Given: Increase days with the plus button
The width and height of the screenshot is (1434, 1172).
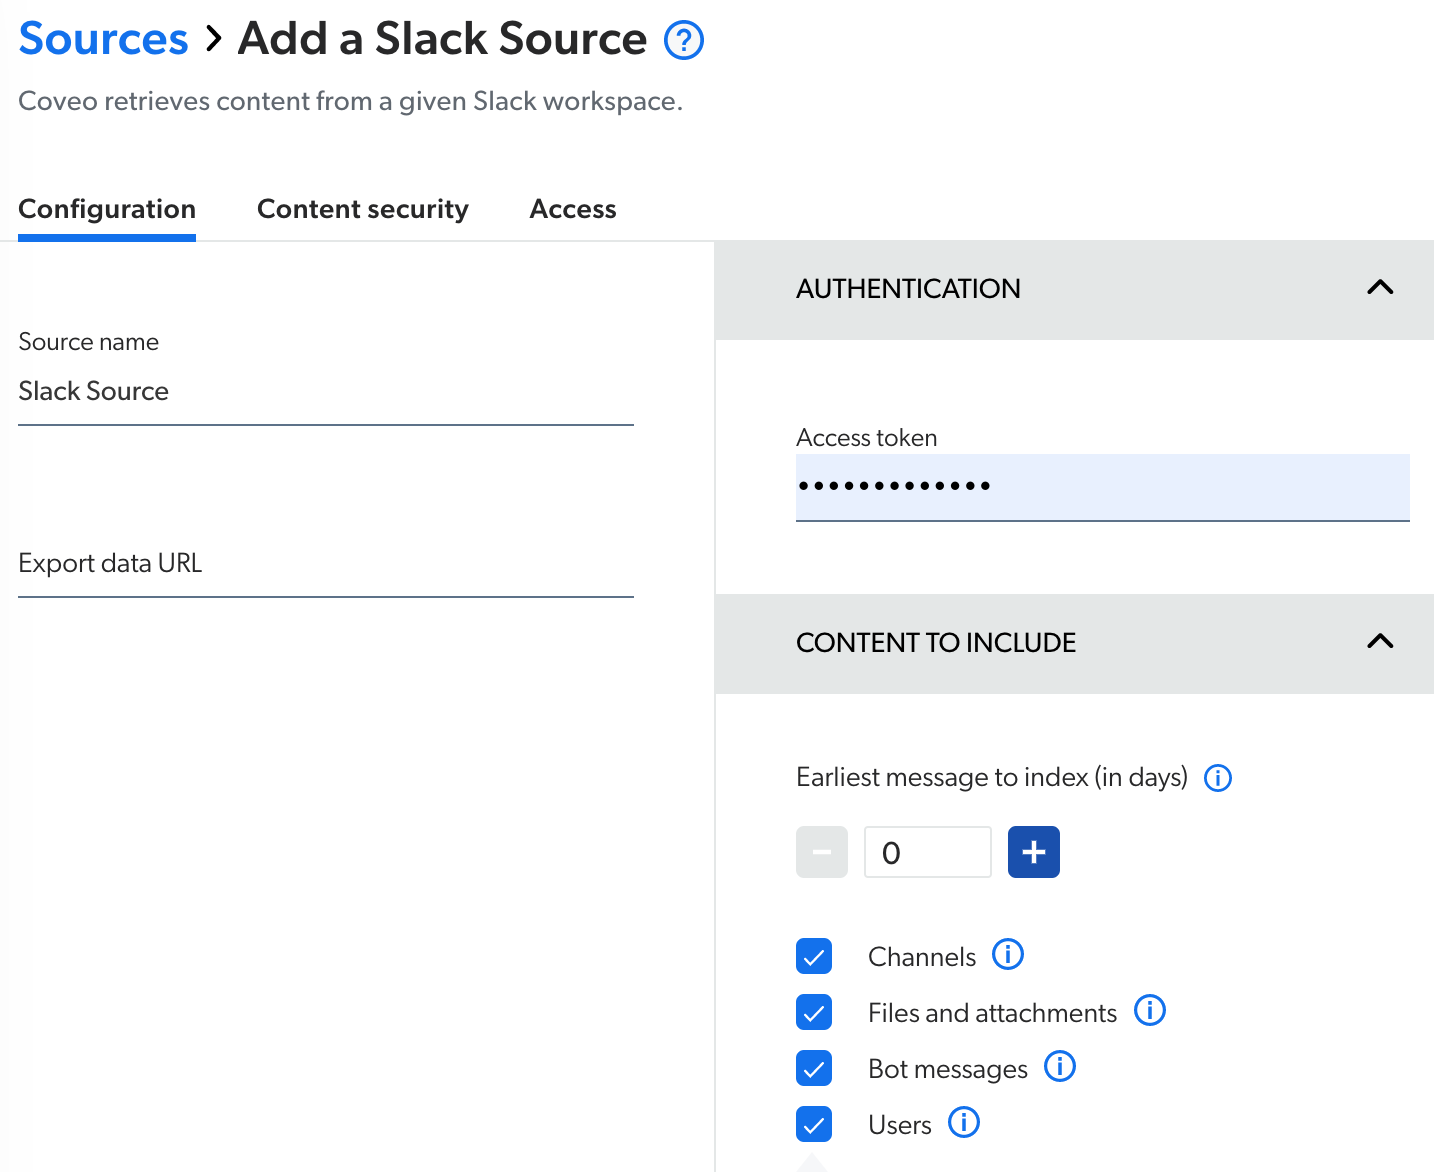Looking at the screenshot, I should 1034,852.
